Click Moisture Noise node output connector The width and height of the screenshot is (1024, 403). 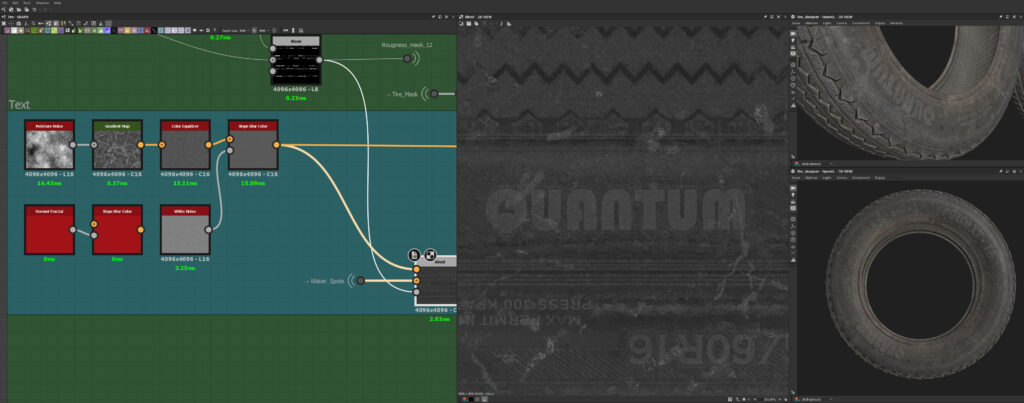(x=72, y=145)
